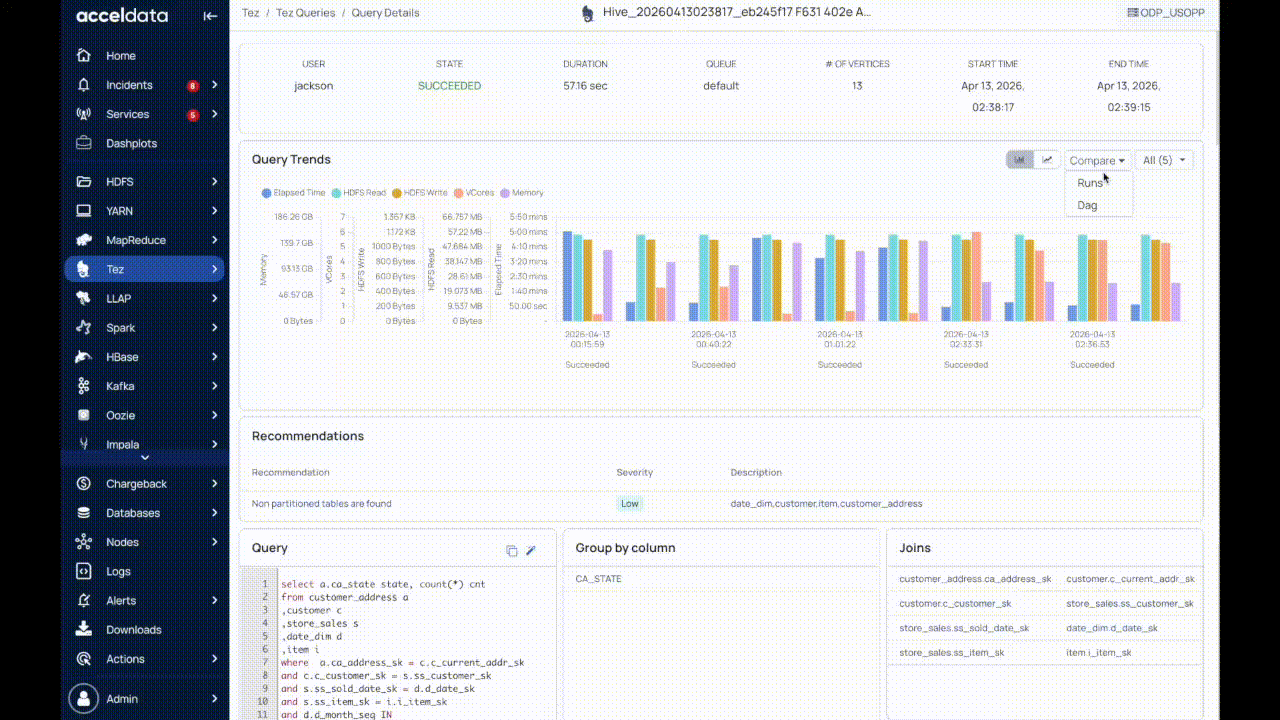The height and width of the screenshot is (720, 1280).
Task: Open Dashplots via its briefcase icon
Action: (84, 143)
